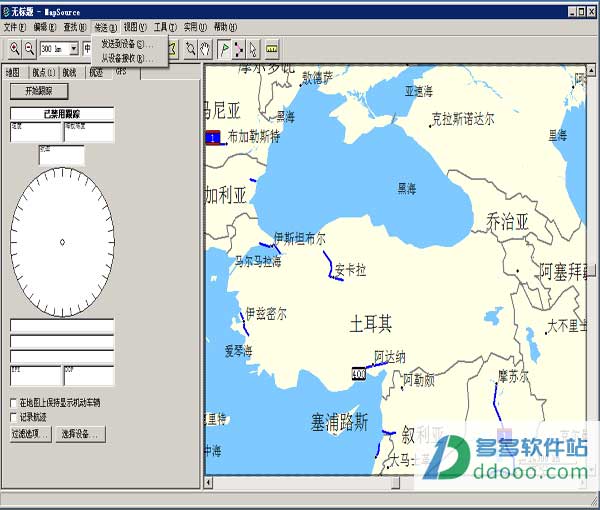Click the 安卡拉 city label
Viewport: 600px width, 510px height.
tap(350, 270)
